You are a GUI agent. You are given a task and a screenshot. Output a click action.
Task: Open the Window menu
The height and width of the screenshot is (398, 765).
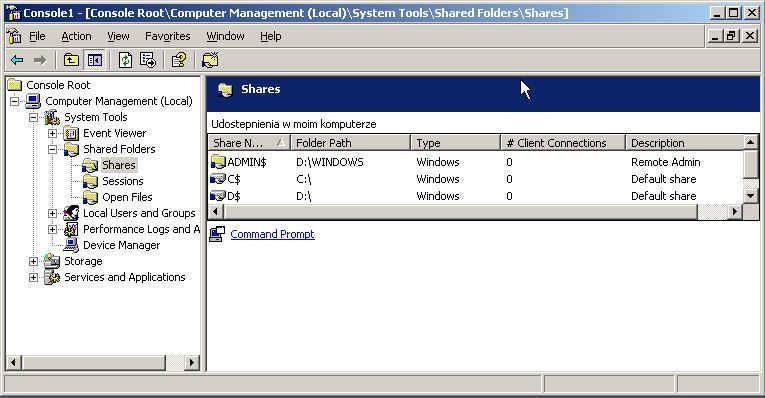coord(225,36)
